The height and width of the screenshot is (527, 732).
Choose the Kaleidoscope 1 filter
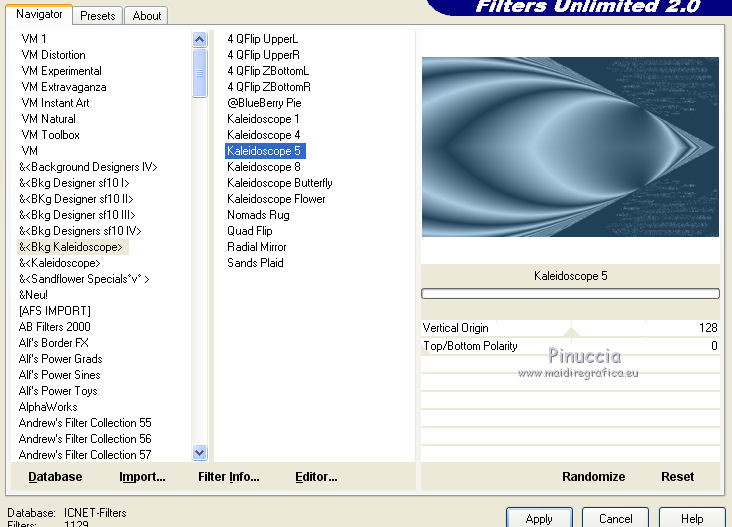(x=263, y=119)
